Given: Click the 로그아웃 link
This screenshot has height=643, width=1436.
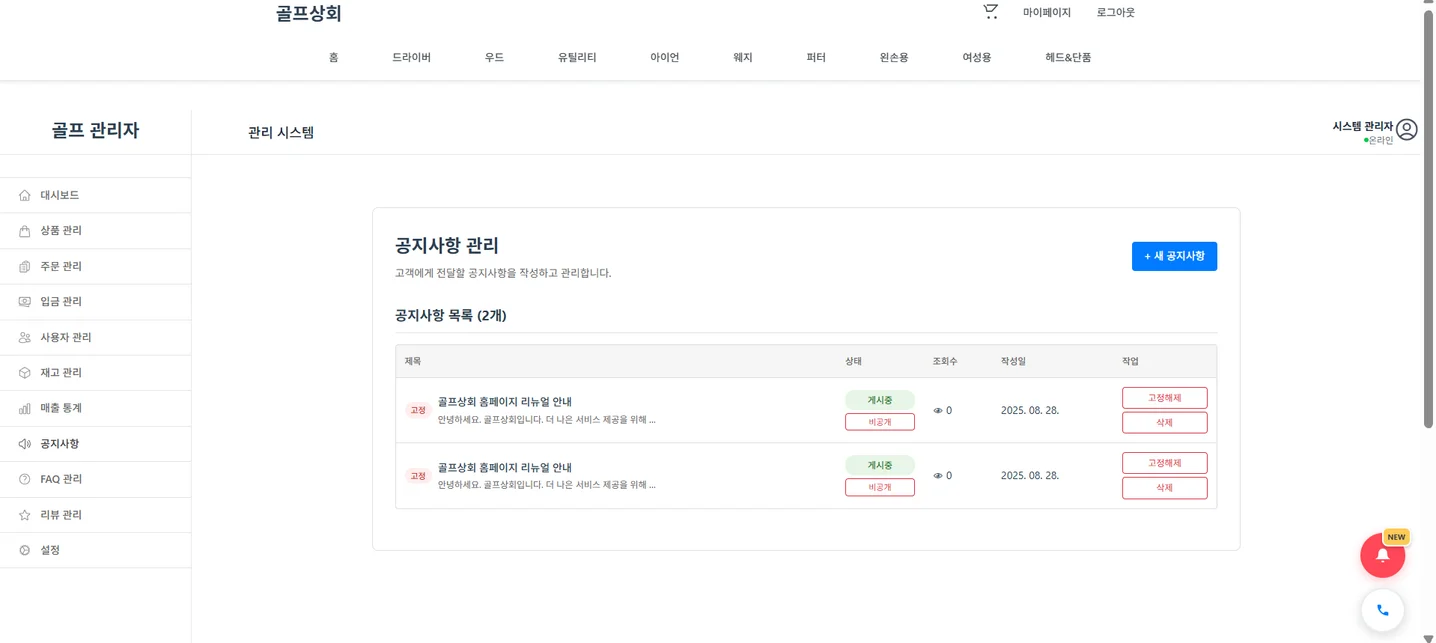Looking at the screenshot, I should pyautogui.click(x=1114, y=12).
